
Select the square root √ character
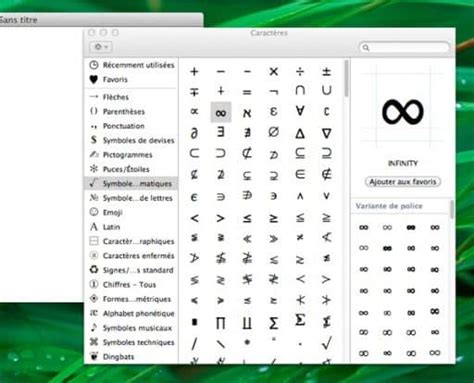click(x=326, y=343)
